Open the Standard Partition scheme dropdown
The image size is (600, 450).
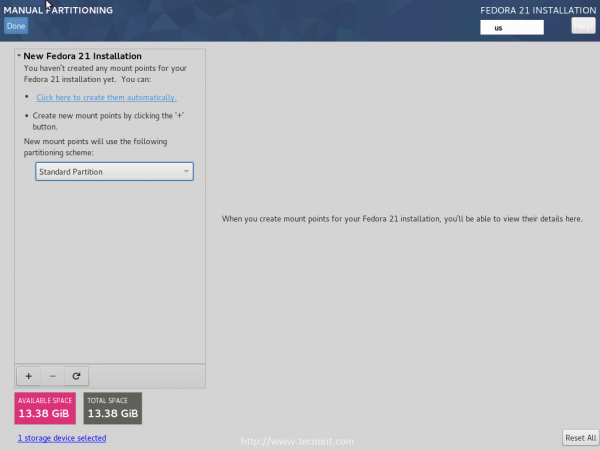[x=114, y=171]
